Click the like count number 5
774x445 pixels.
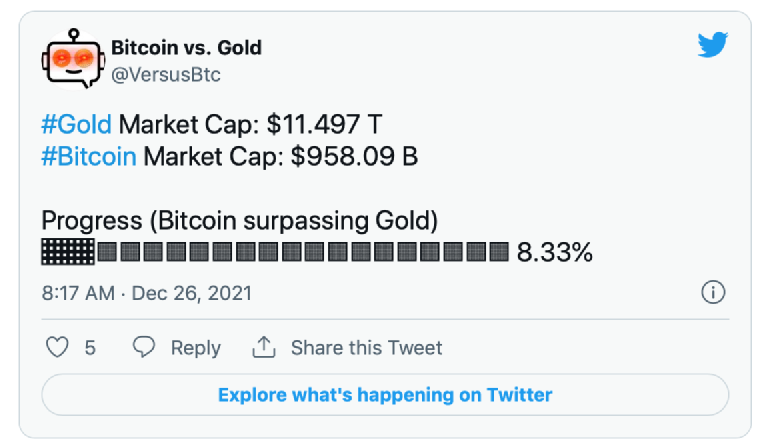coord(90,348)
